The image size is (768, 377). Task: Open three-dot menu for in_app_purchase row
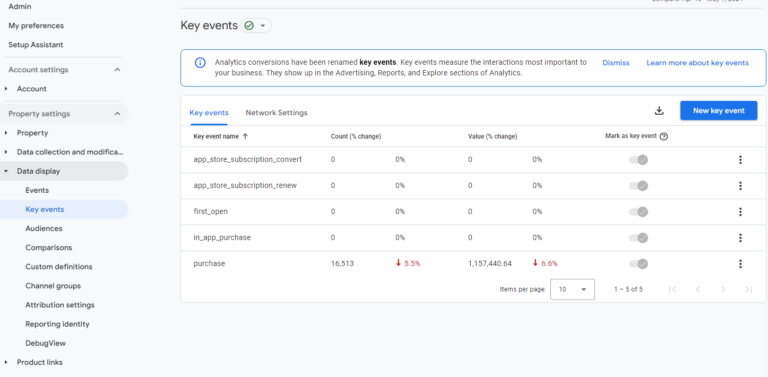(740, 237)
